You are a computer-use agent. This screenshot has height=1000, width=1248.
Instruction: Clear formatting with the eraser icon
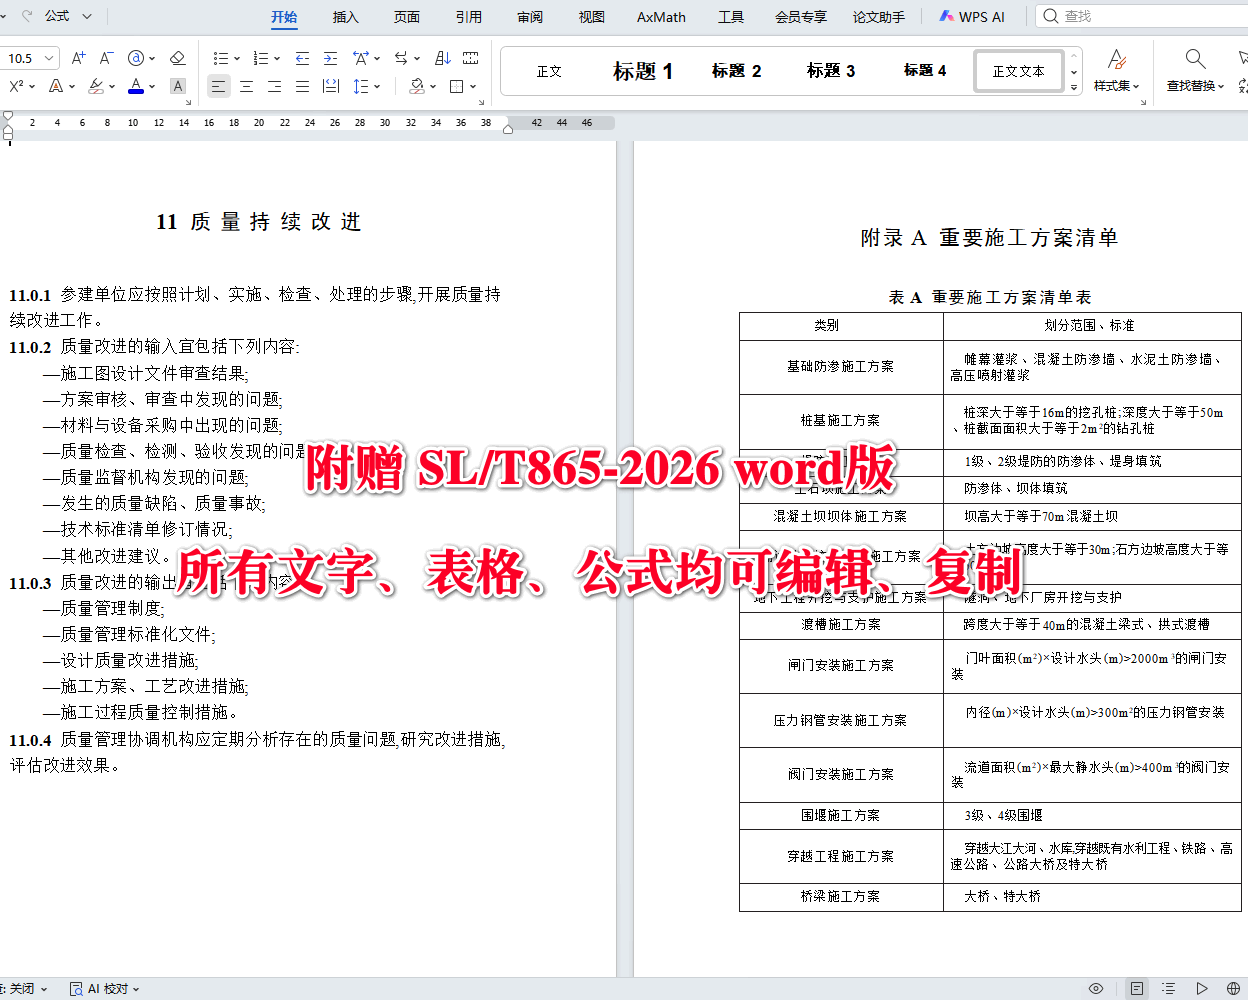pos(178,58)
